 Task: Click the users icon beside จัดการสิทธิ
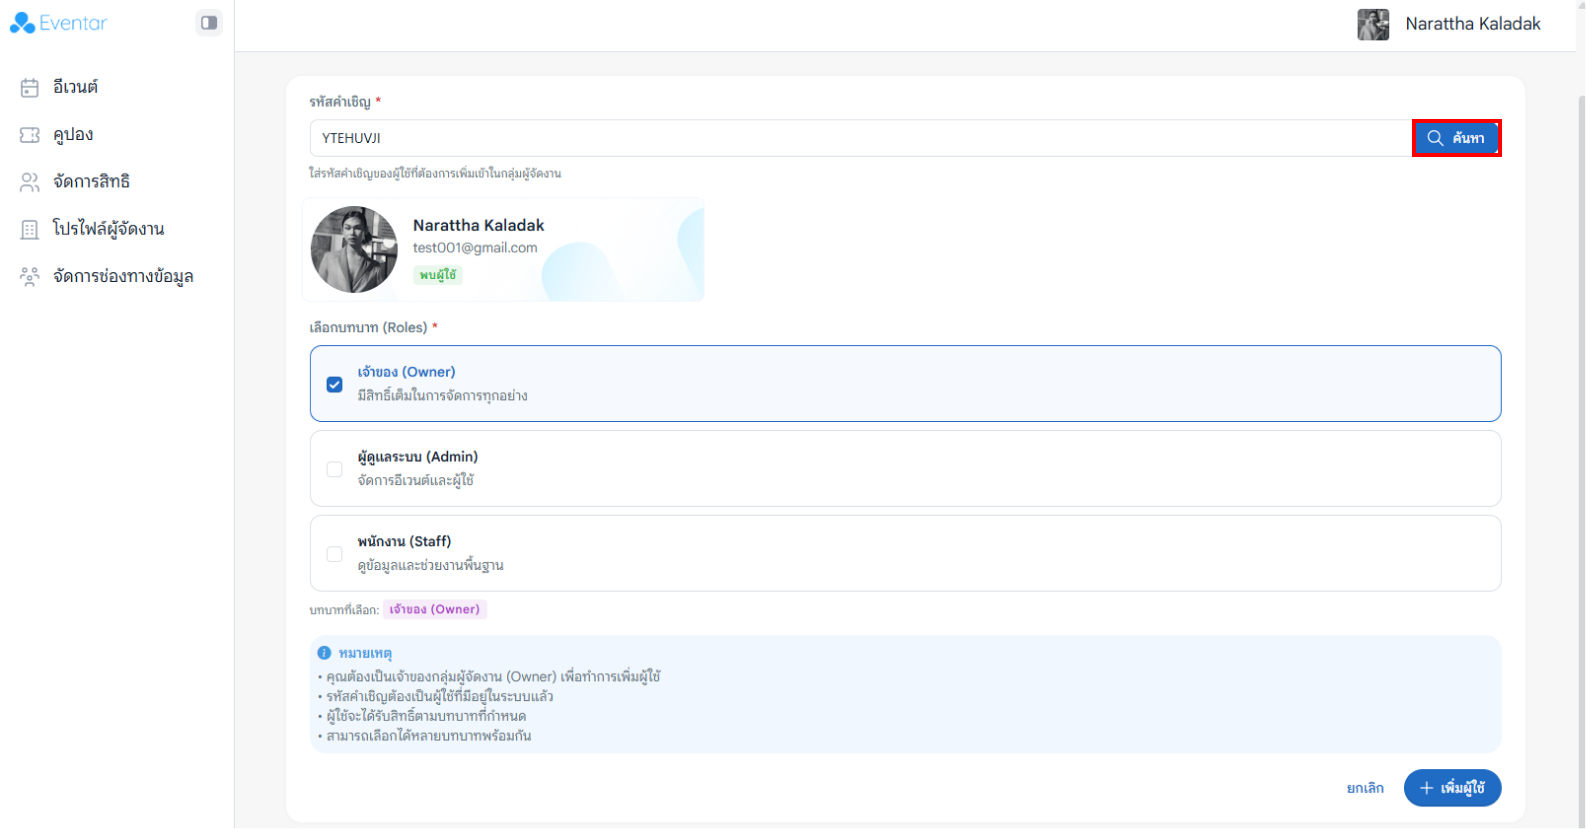[30, 182]
